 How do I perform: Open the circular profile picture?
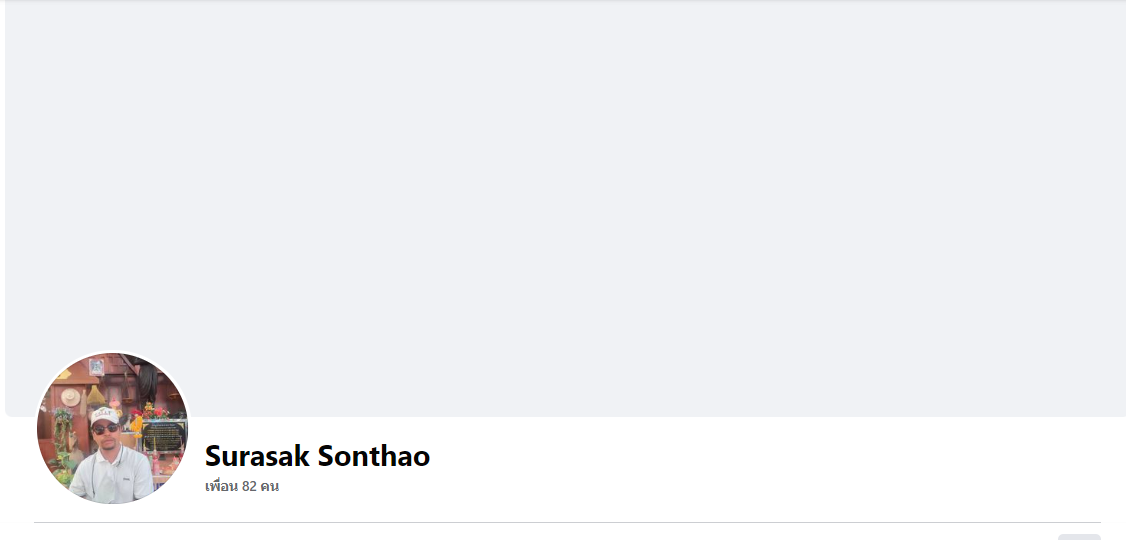pos(112,428)
